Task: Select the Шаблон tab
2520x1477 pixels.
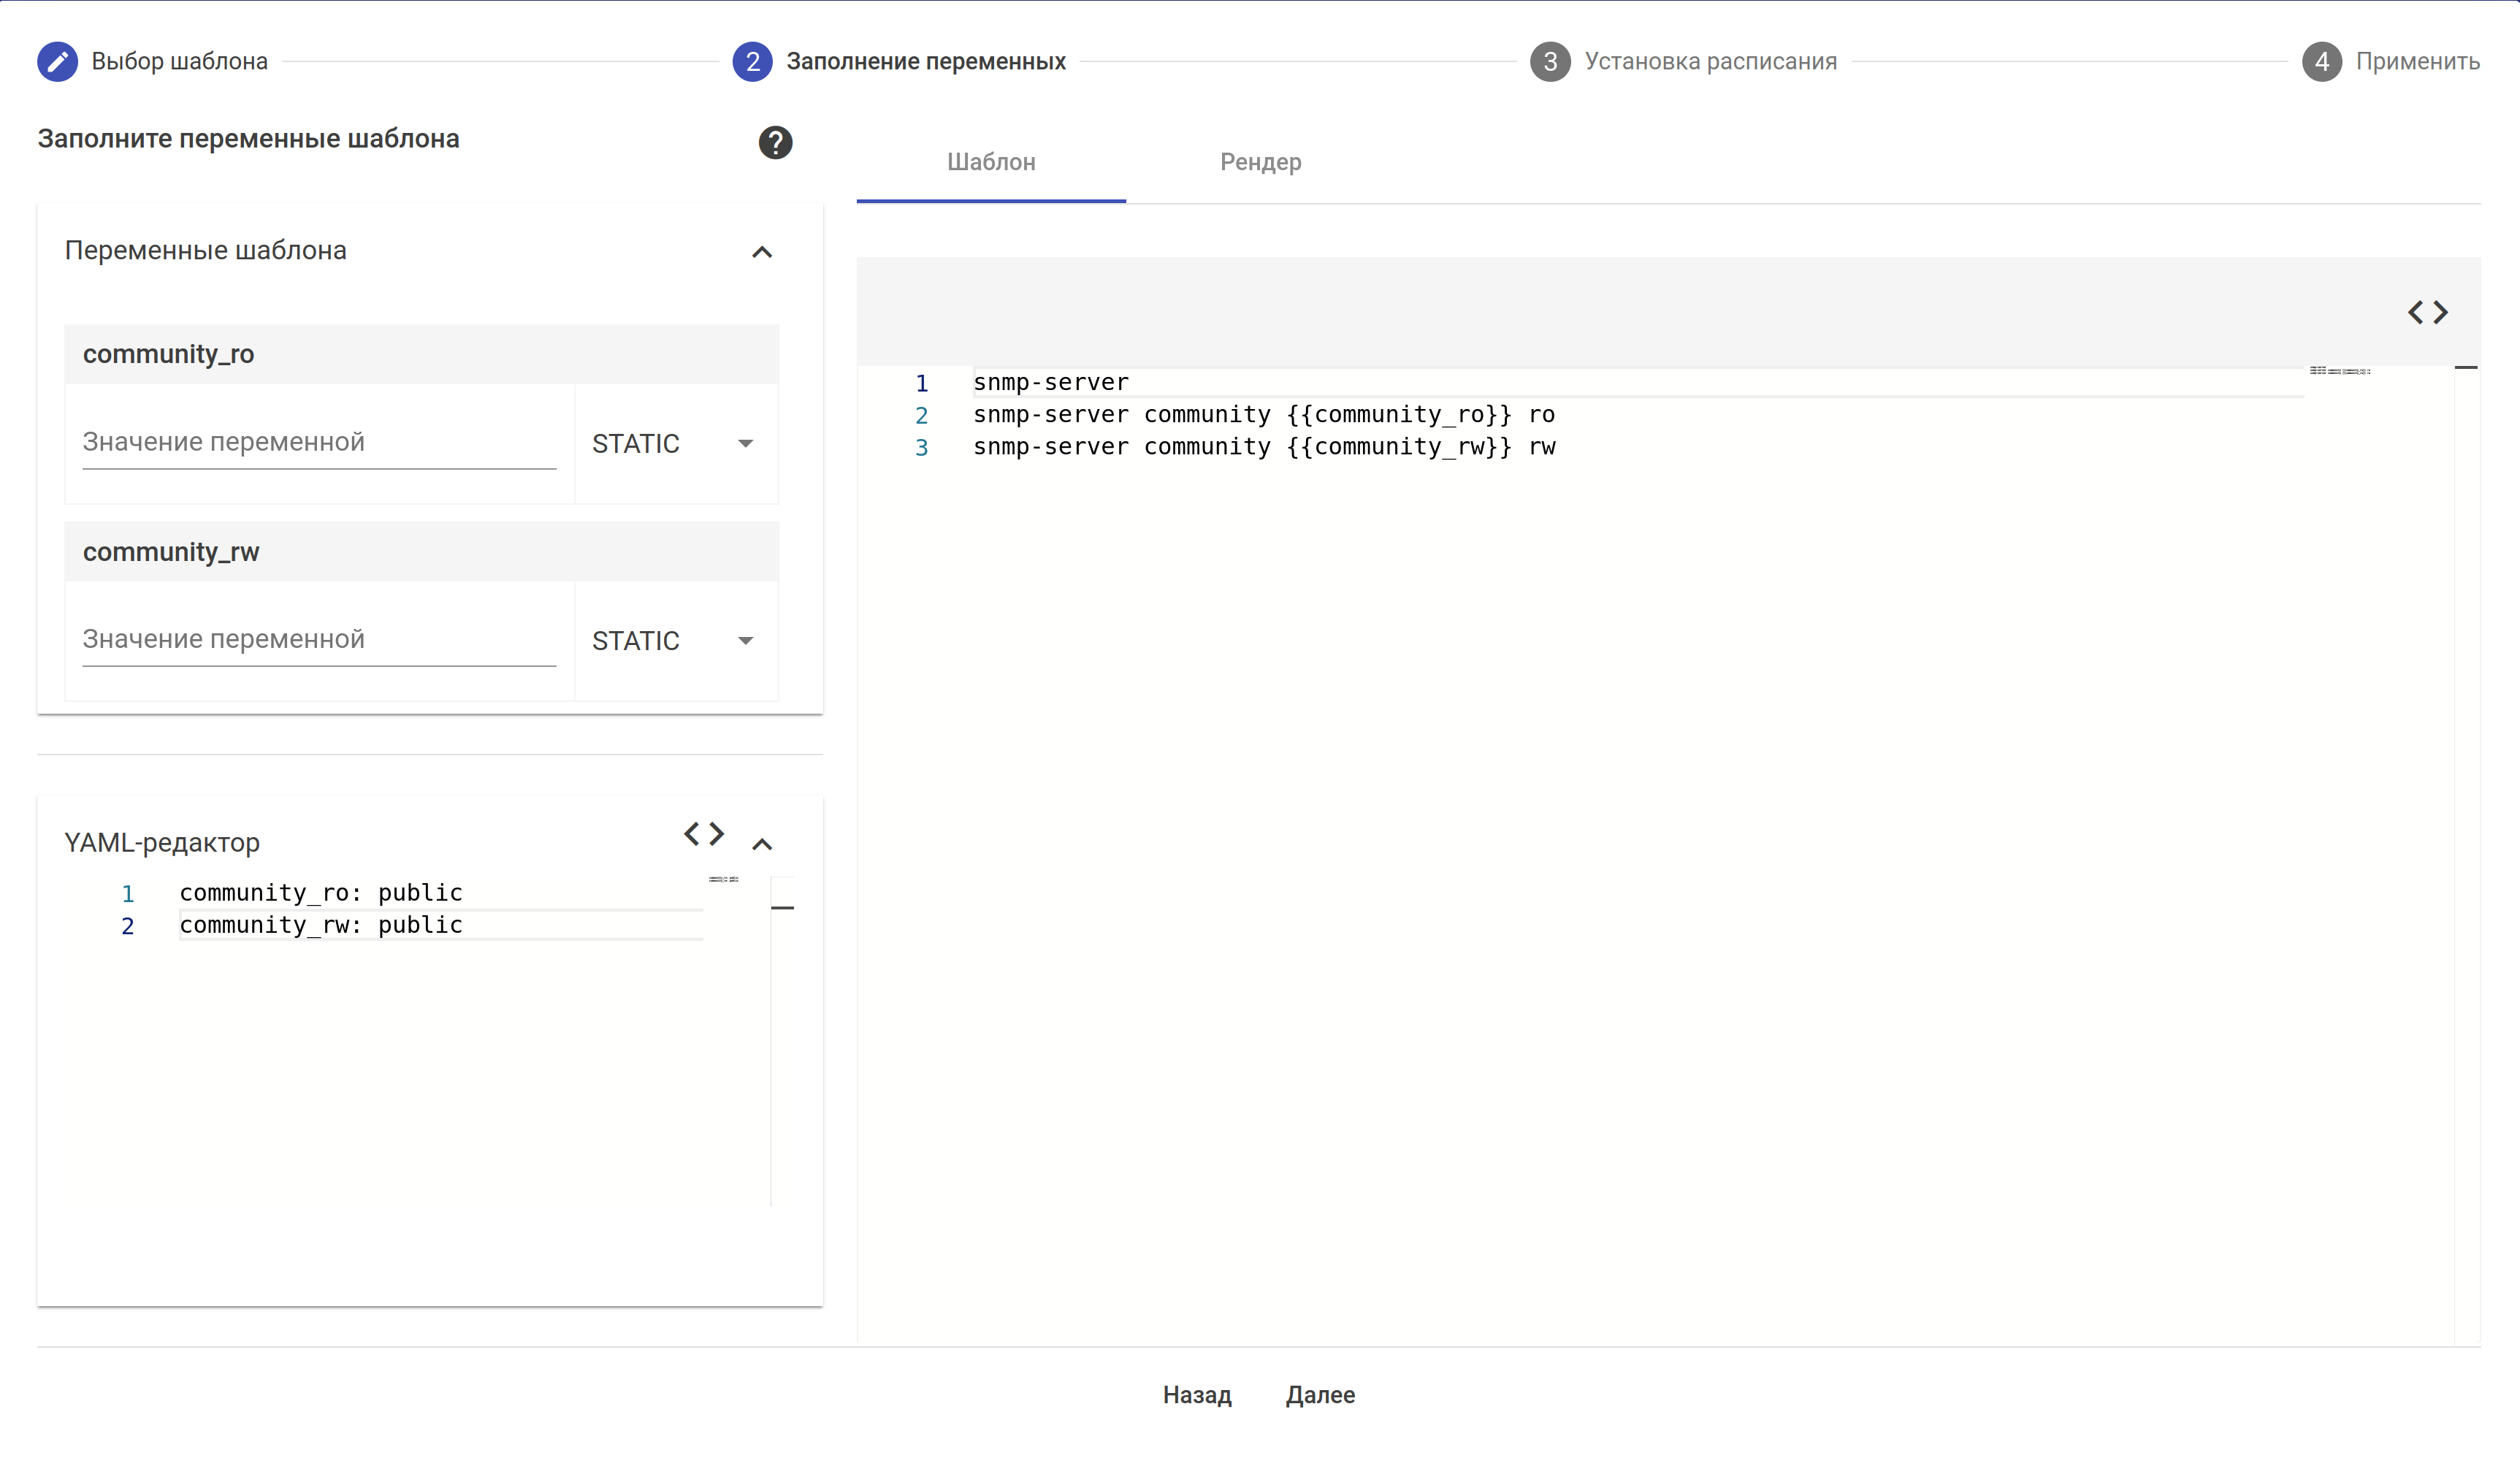Action: point(990,162)
